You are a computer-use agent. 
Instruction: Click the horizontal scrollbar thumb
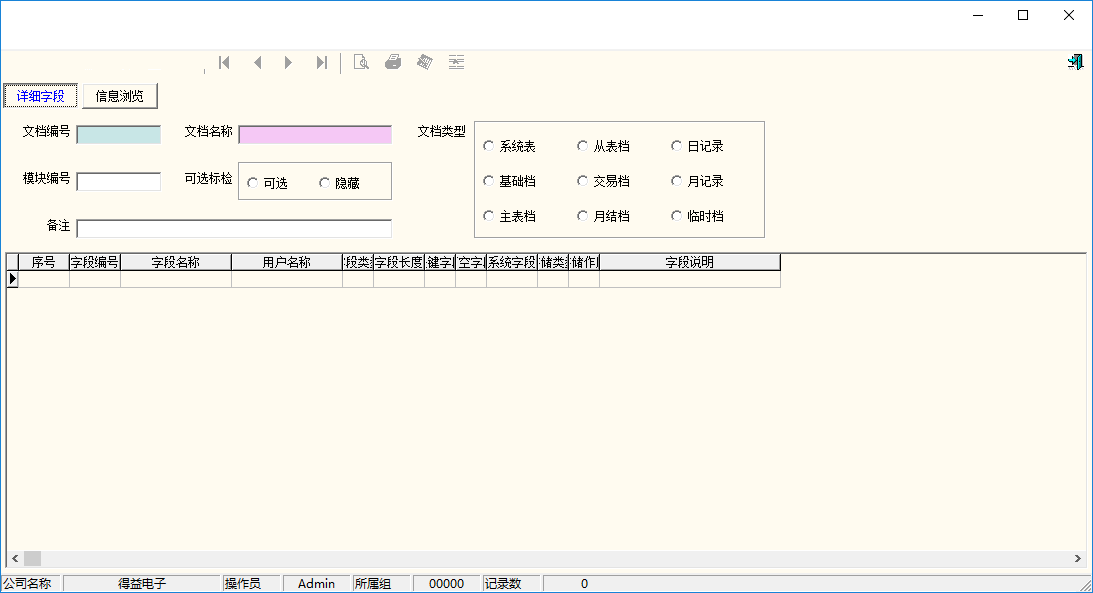pyautogui.click(x=33, y=558)
